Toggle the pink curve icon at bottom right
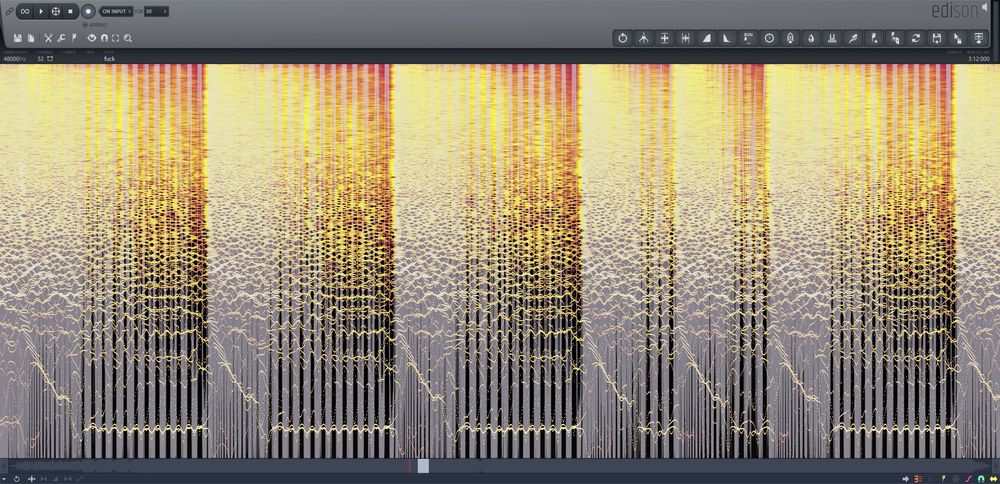The height and width of the screenshot is (484, 1000). 968,479
